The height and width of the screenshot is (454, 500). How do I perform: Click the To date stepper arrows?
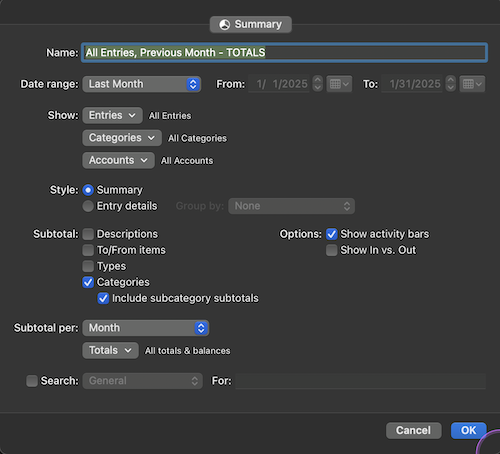coord(451,84)
